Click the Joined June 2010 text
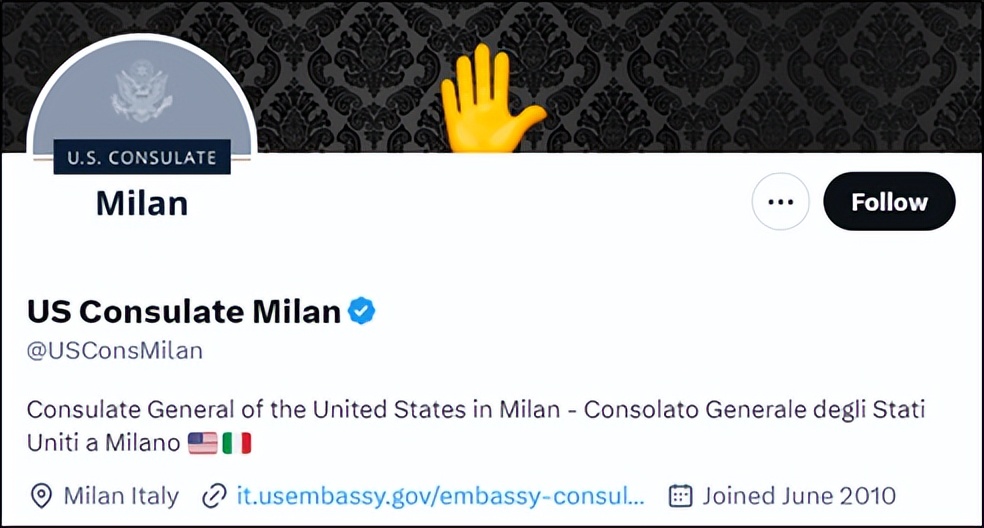This screenshot has height=528, width=984. 798,495
